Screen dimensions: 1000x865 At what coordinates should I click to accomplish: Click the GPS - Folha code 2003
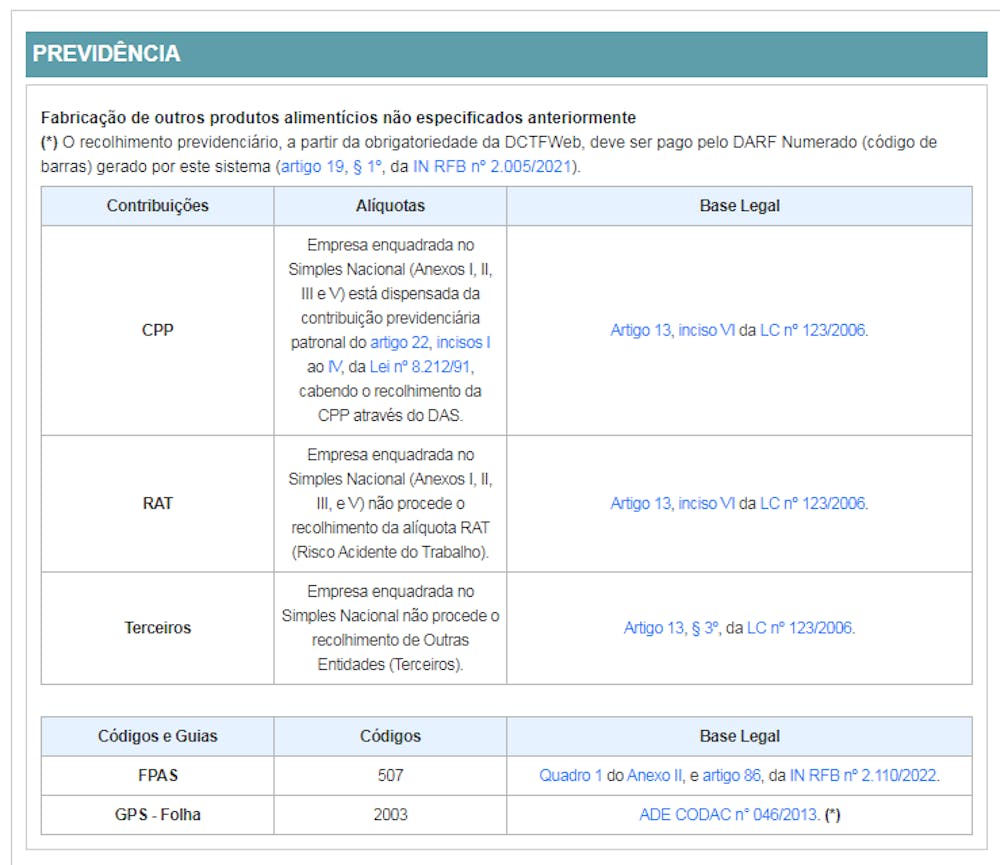coord(390,814)
